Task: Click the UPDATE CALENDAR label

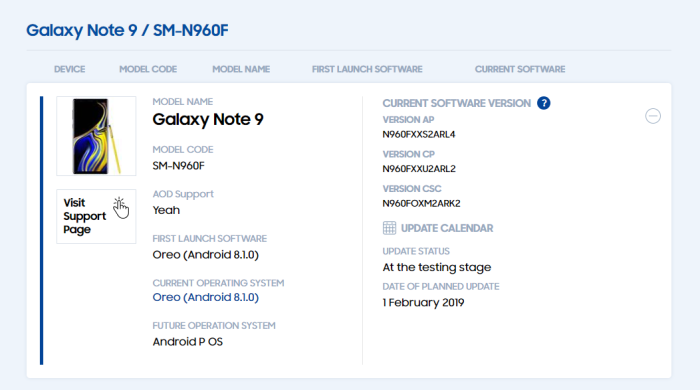Action: click(x=447, y=228)
